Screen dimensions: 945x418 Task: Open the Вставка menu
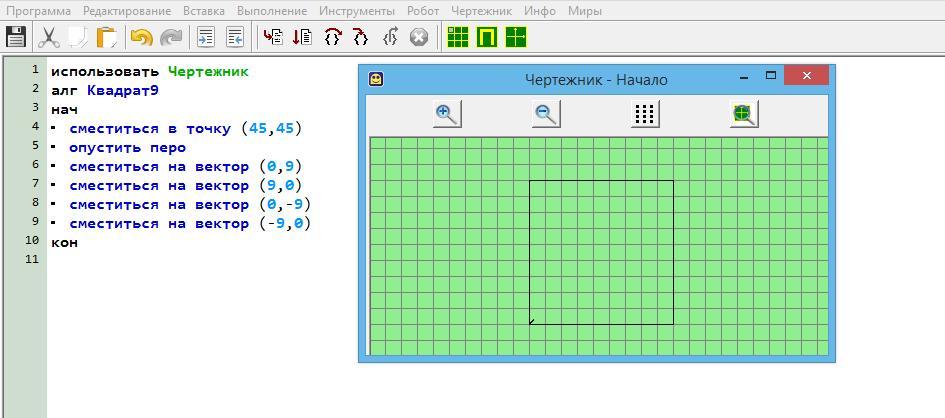[204, 11]
